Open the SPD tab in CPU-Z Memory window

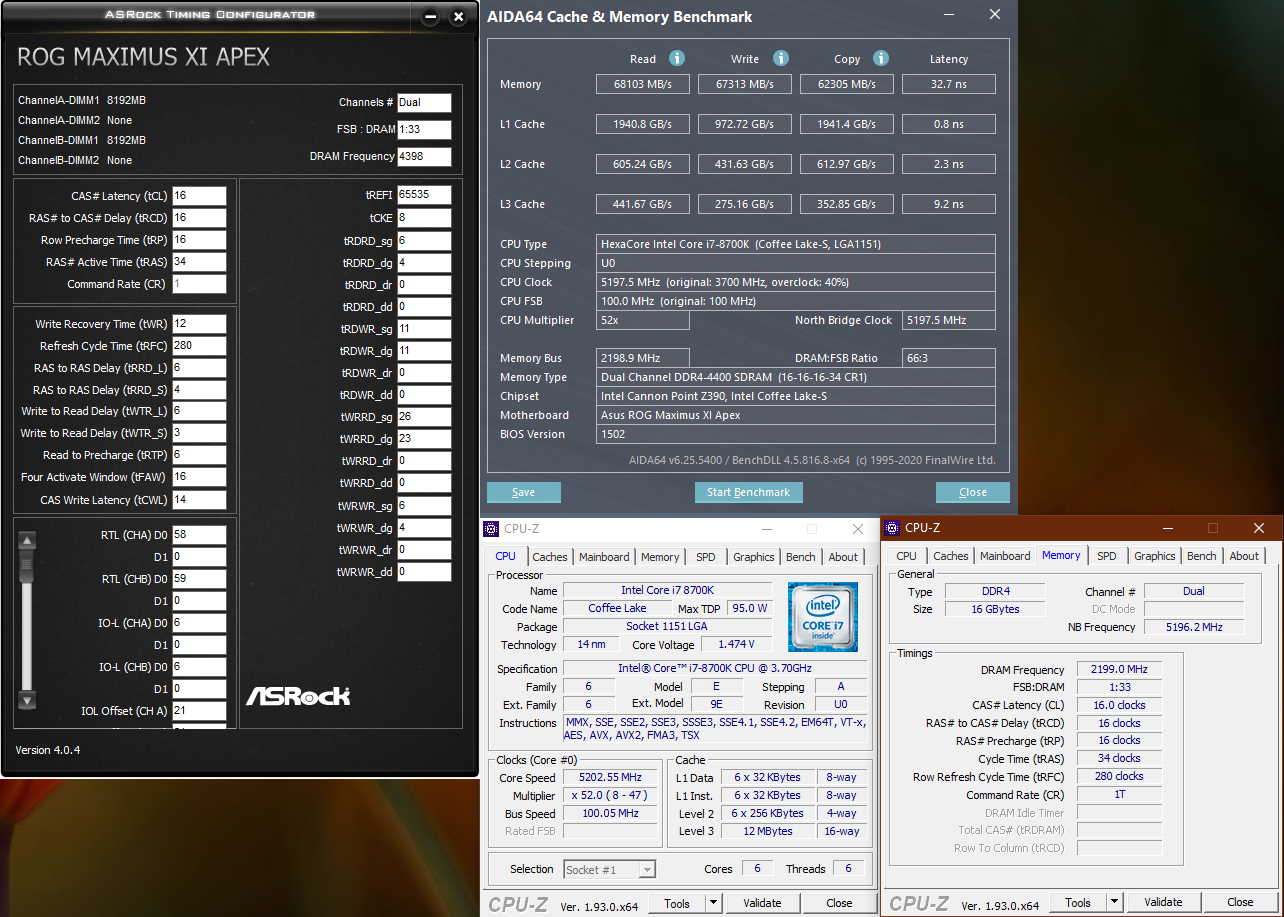(1107, 556)
